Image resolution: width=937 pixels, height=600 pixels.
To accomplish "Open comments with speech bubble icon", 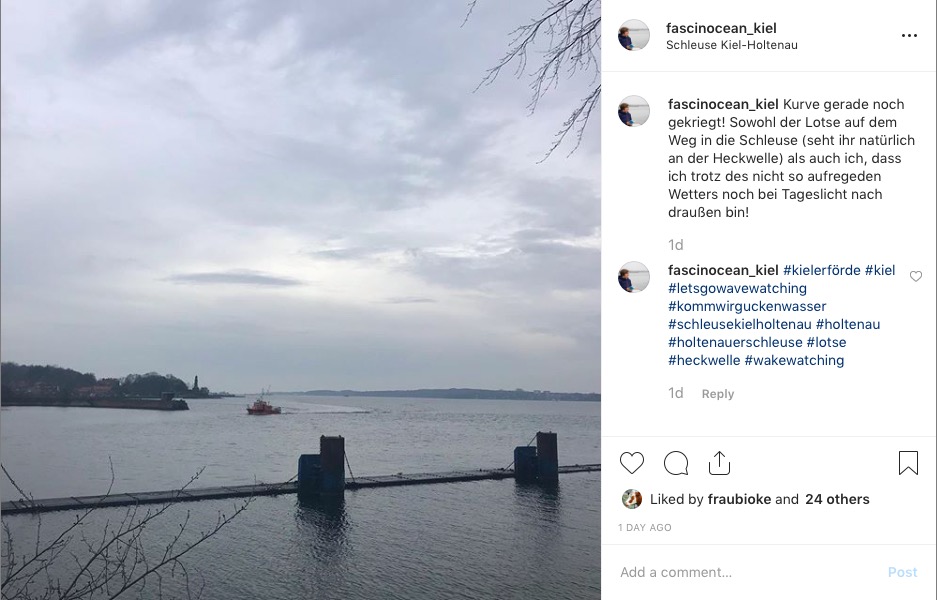I will coord(676,463).
